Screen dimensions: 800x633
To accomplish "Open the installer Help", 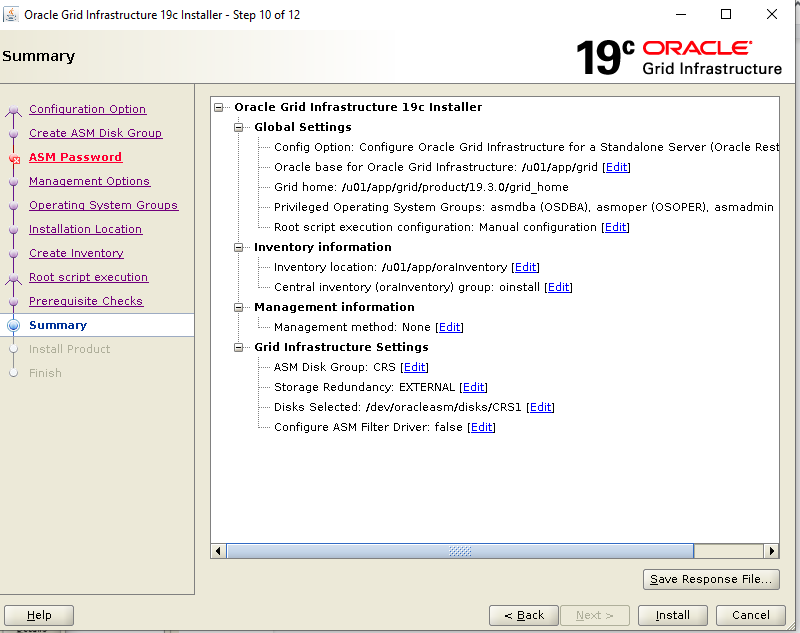I will (39, 615).
